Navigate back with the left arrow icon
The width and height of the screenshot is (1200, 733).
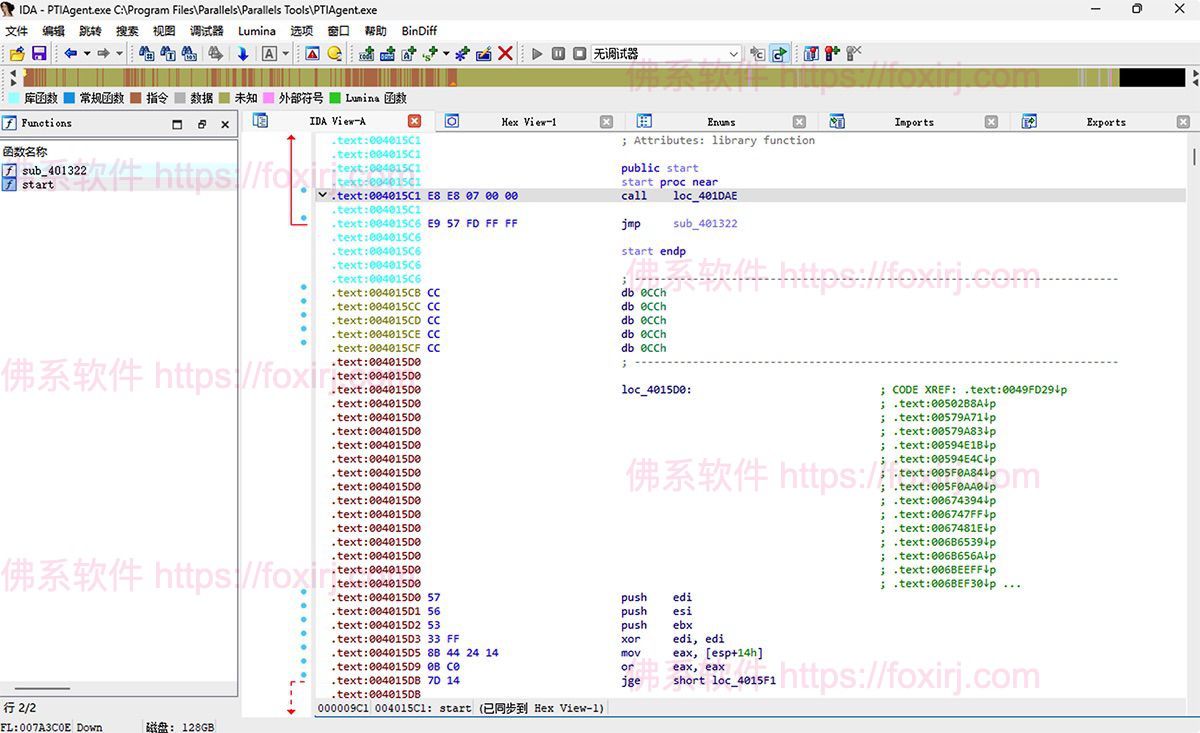pyautogui.click(x=70, y=53)
